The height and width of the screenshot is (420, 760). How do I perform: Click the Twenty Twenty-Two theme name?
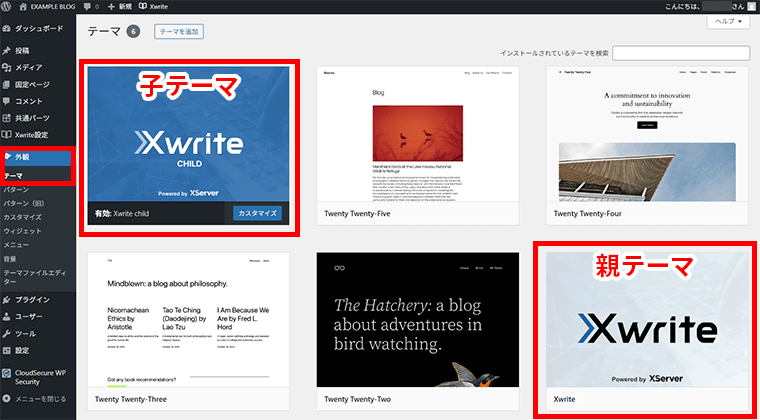pos(358,399)
